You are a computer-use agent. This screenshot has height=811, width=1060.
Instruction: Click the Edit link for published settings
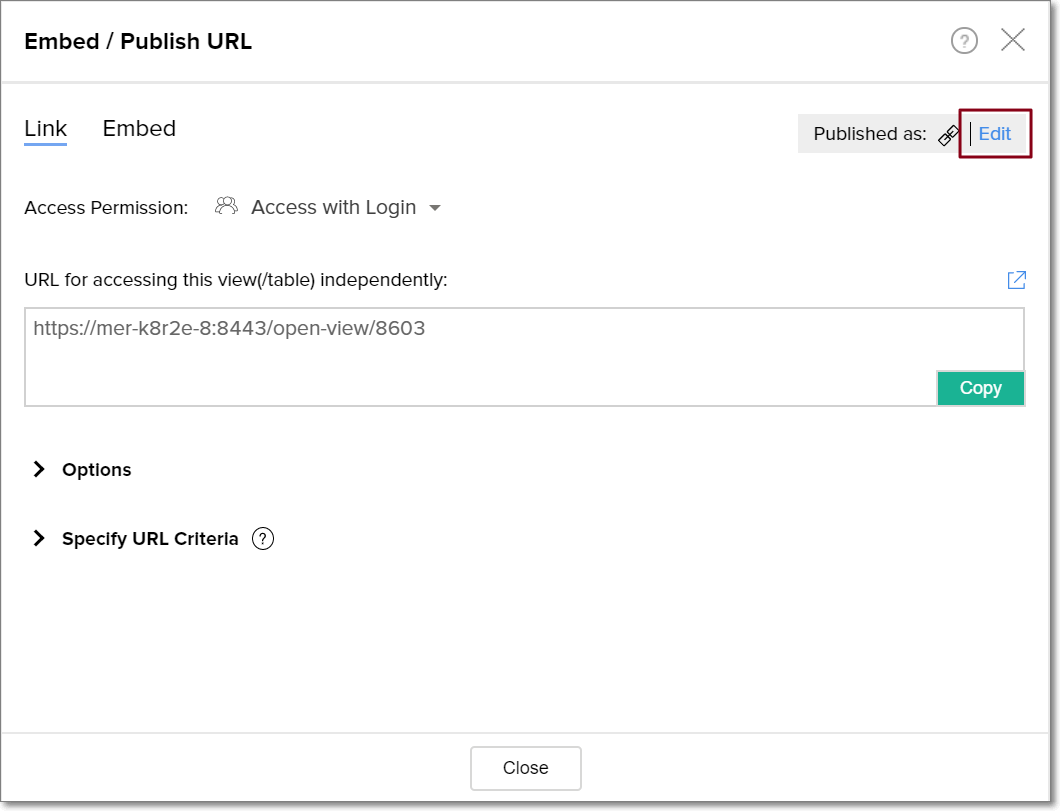(x=994, y=134)
